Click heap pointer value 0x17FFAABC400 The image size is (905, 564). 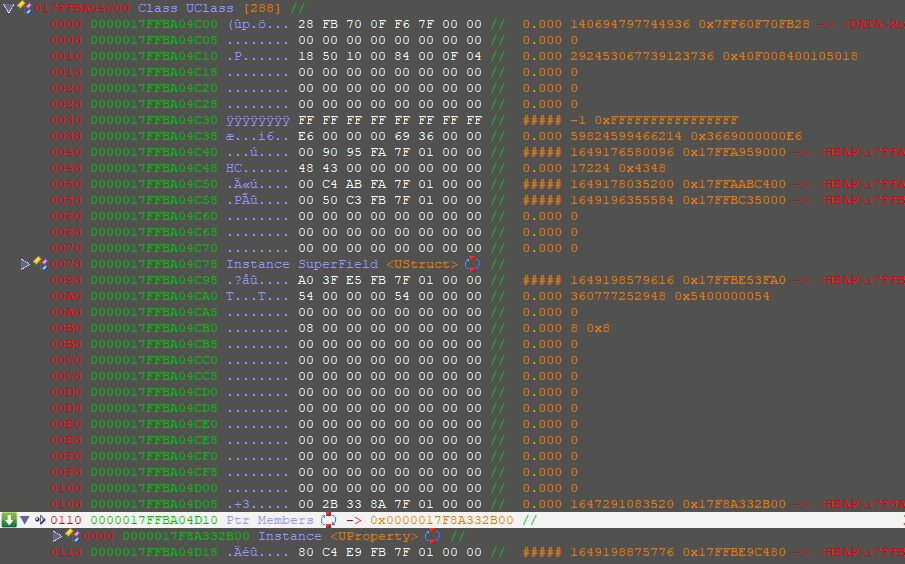[x=734, y=184]
